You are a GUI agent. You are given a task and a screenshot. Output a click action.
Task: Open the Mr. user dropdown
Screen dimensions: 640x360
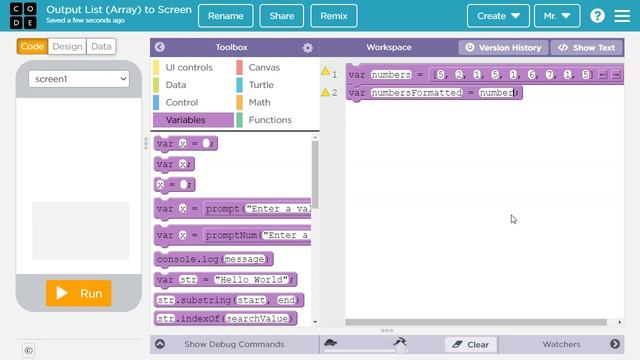click(x=557, y=16)
